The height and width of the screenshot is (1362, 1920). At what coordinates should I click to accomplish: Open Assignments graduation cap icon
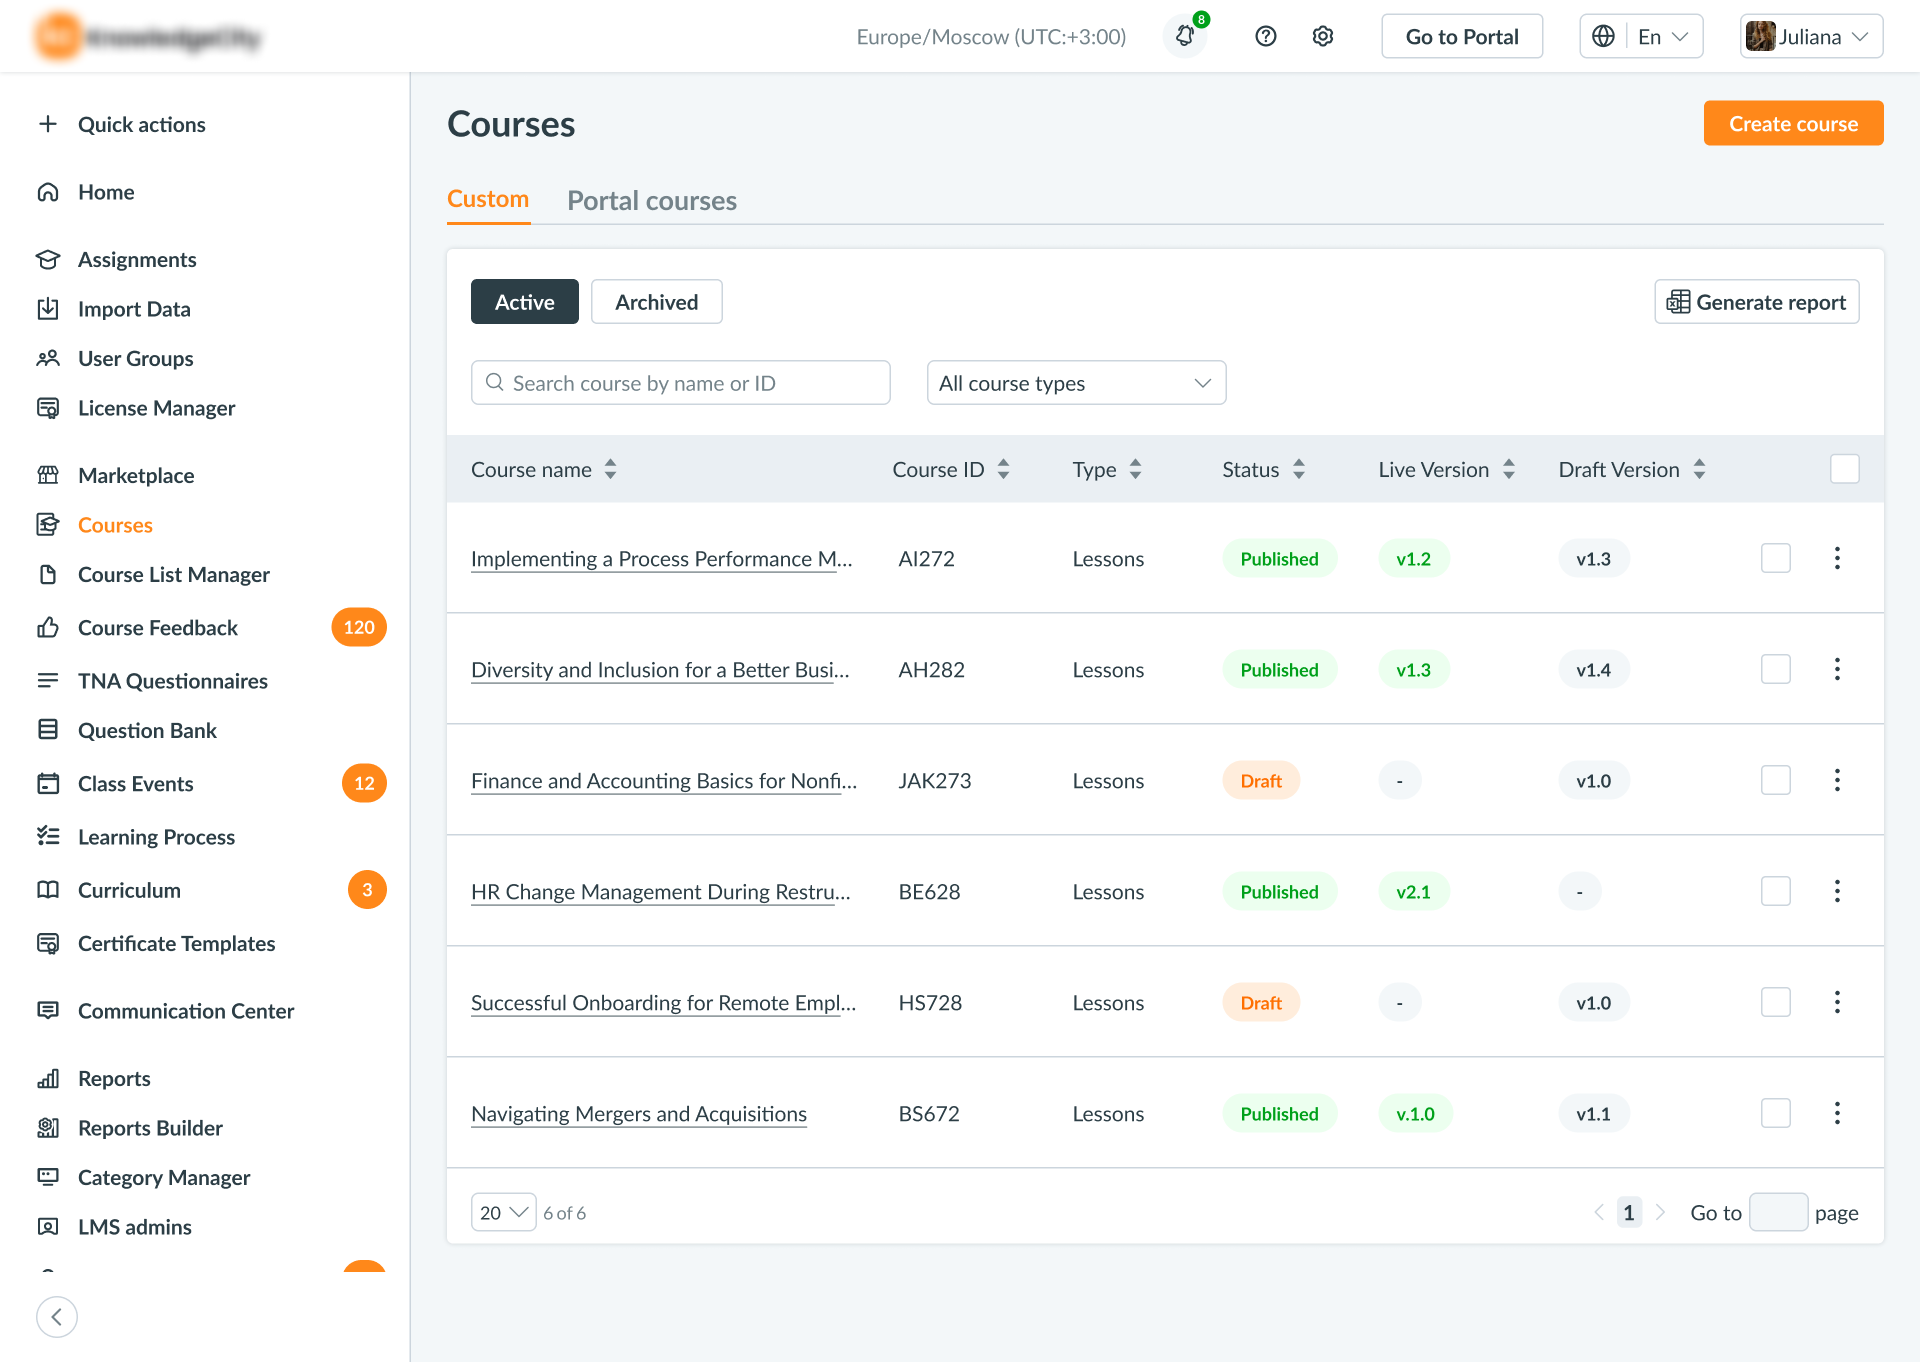point(48,259)
